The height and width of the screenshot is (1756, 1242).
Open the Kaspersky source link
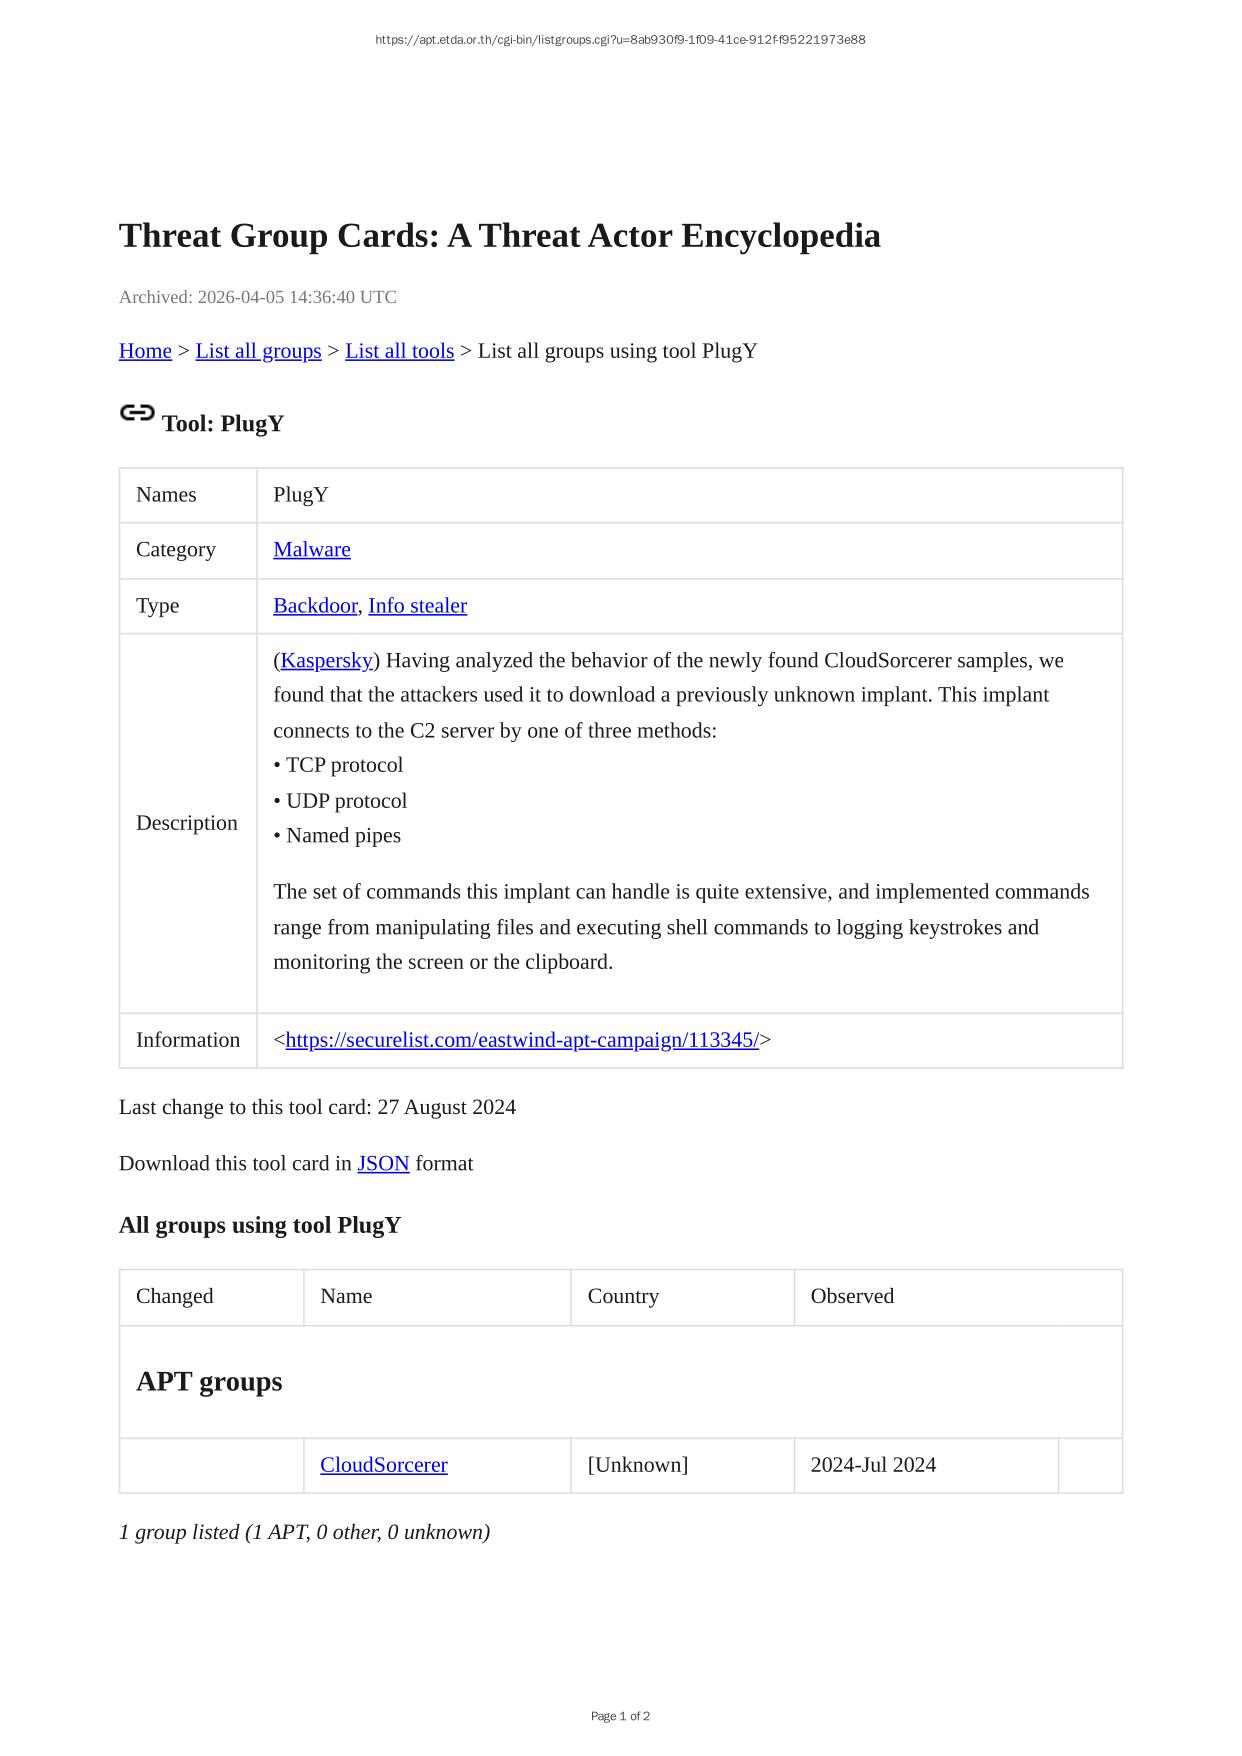tap(326, 661)
